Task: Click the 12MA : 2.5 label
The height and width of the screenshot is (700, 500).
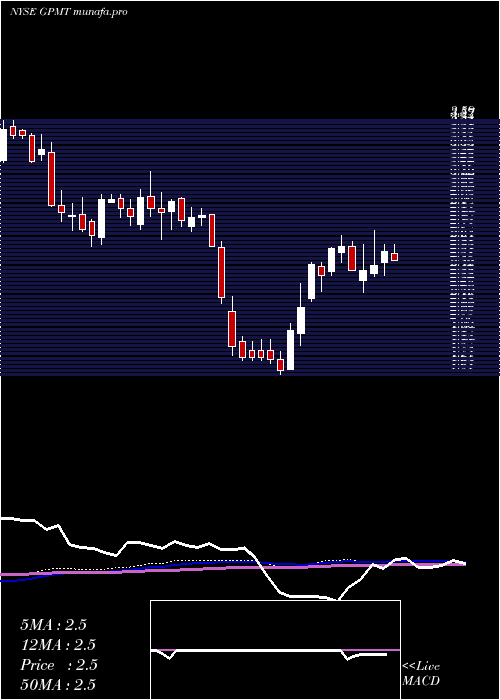Action: 58,645
